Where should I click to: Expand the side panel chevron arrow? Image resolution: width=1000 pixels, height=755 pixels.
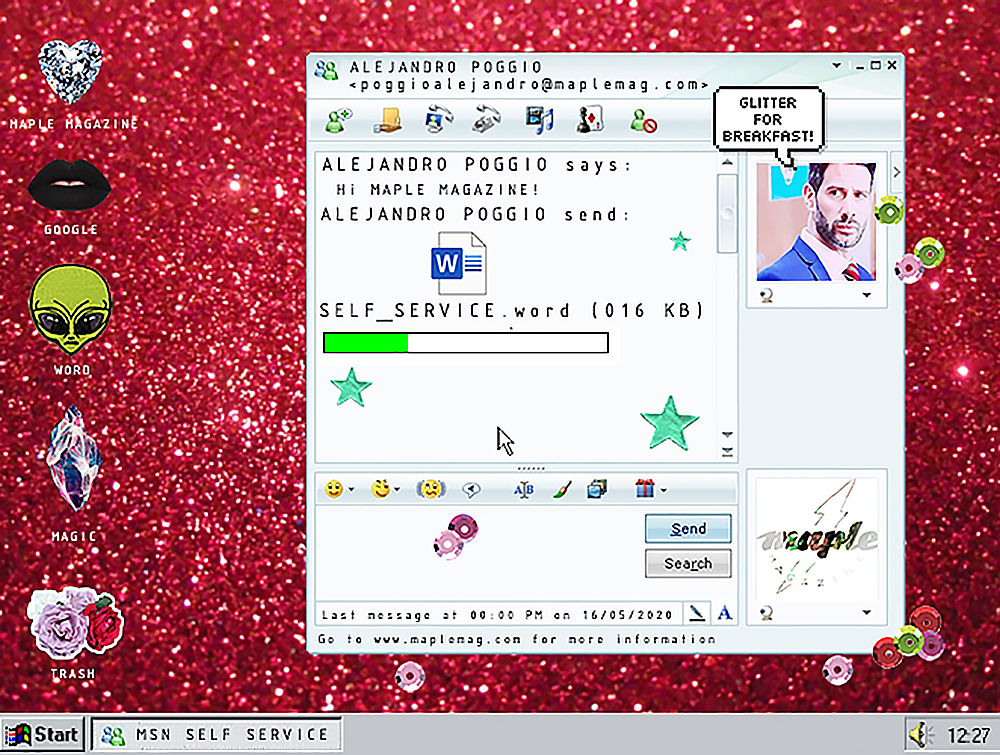[x=897, y=172]
